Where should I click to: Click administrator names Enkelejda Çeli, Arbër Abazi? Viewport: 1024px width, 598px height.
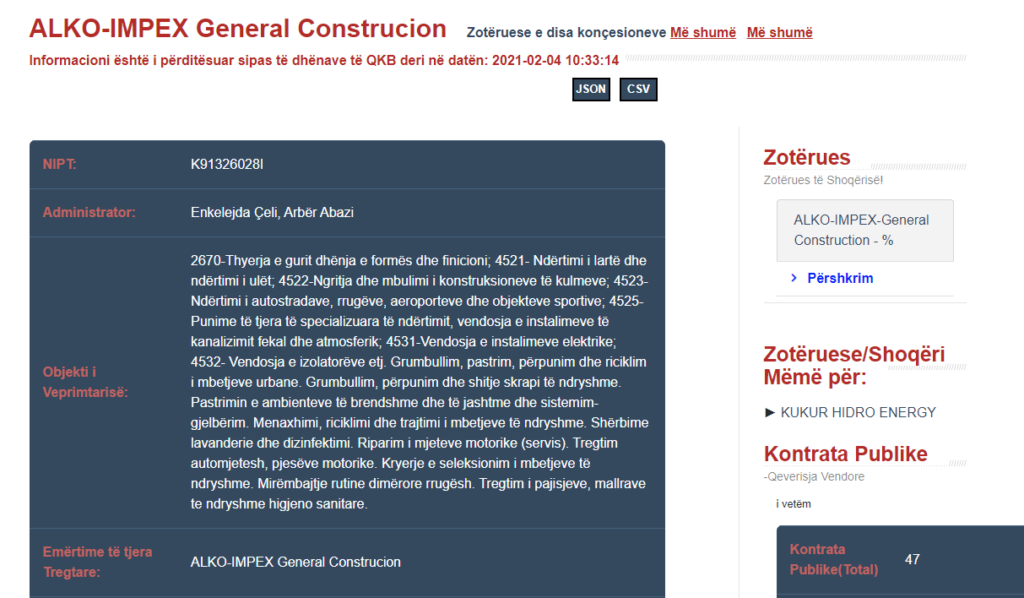point(272,213)
